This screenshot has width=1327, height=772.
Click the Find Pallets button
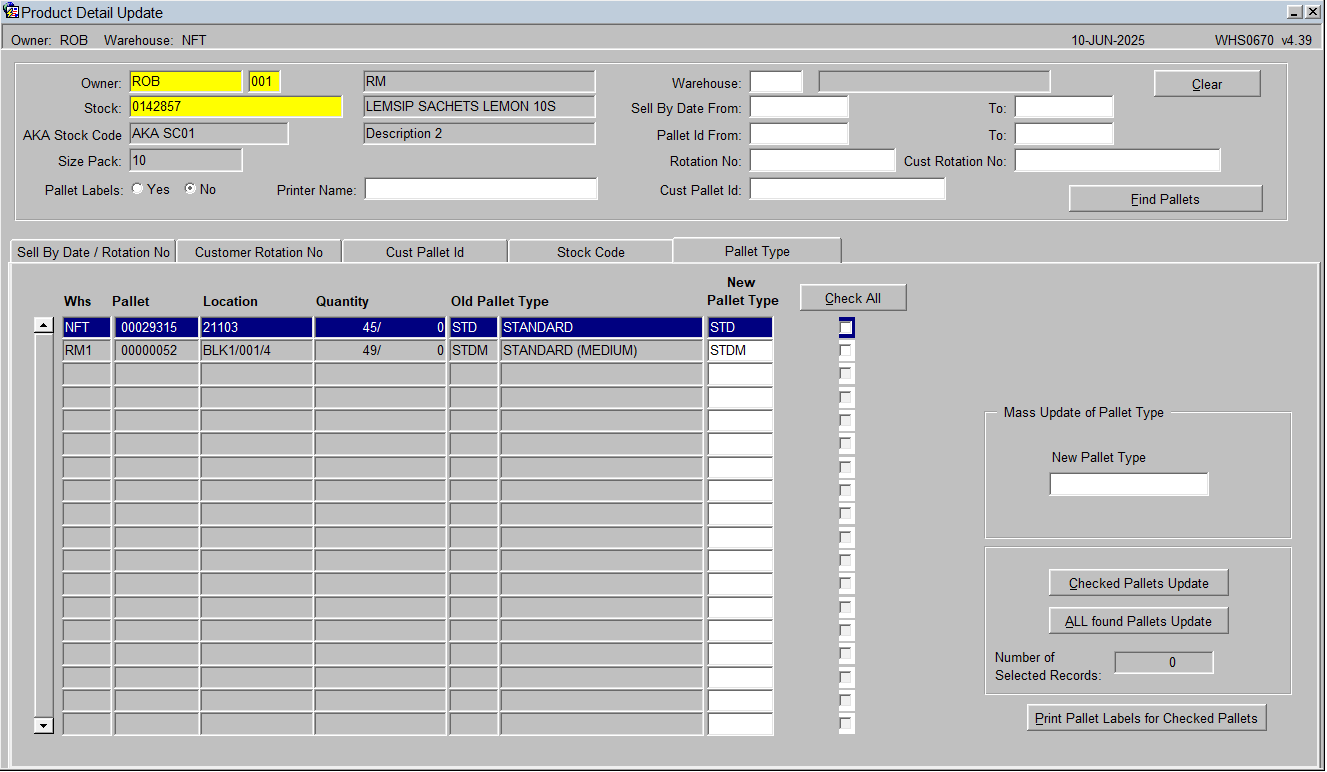[1165, 199]
